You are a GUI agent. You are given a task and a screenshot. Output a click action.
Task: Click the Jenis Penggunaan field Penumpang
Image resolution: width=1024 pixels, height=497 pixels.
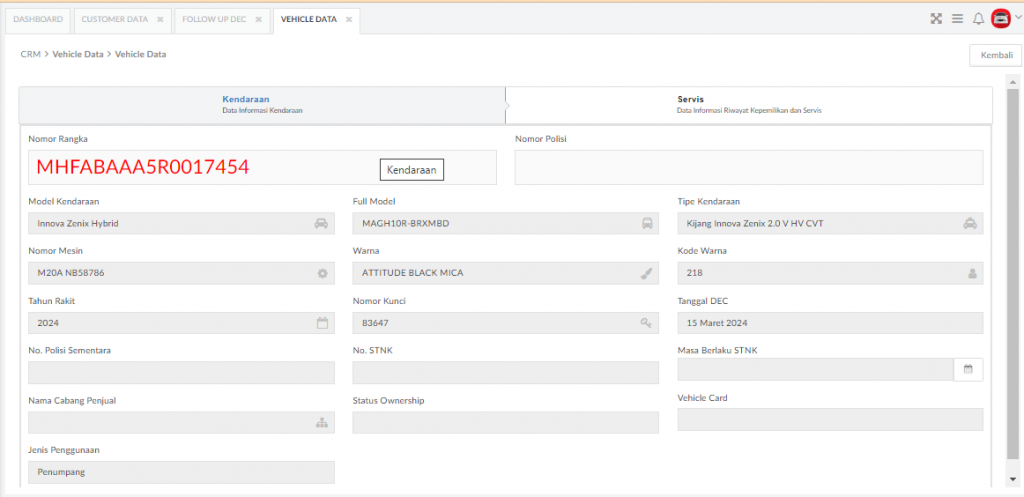pyautogui.click(x=182, y=472)
